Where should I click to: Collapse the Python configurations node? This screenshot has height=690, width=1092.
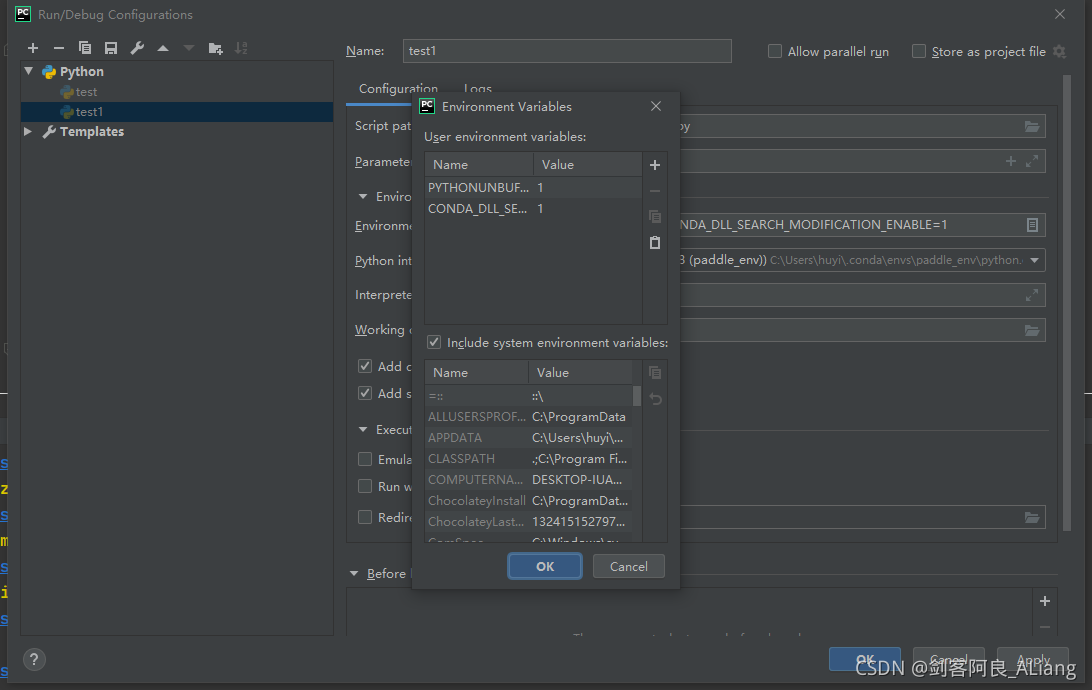click(28, 71)
